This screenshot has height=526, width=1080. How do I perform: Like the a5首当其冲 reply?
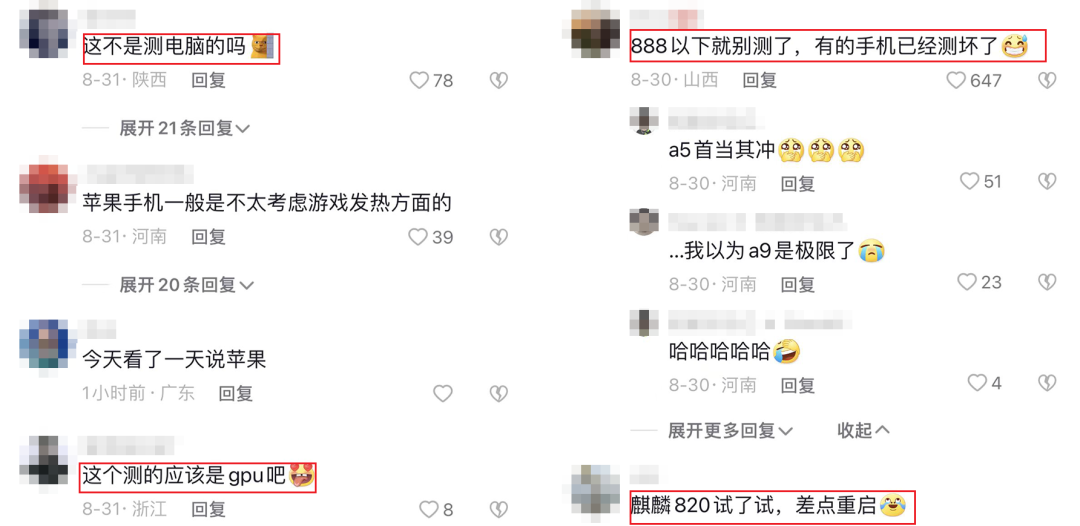coord(970,181)
